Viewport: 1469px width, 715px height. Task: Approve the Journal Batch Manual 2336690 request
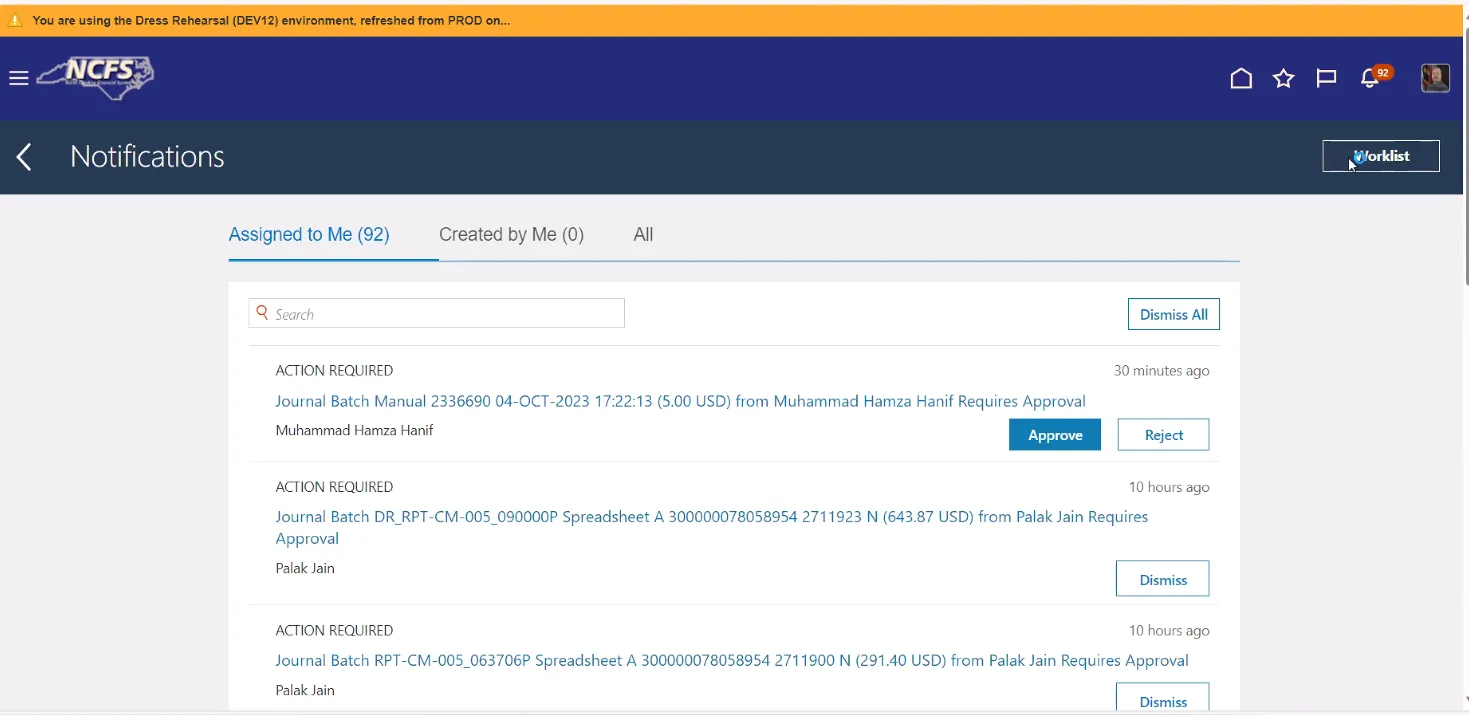click(1055, 435)
